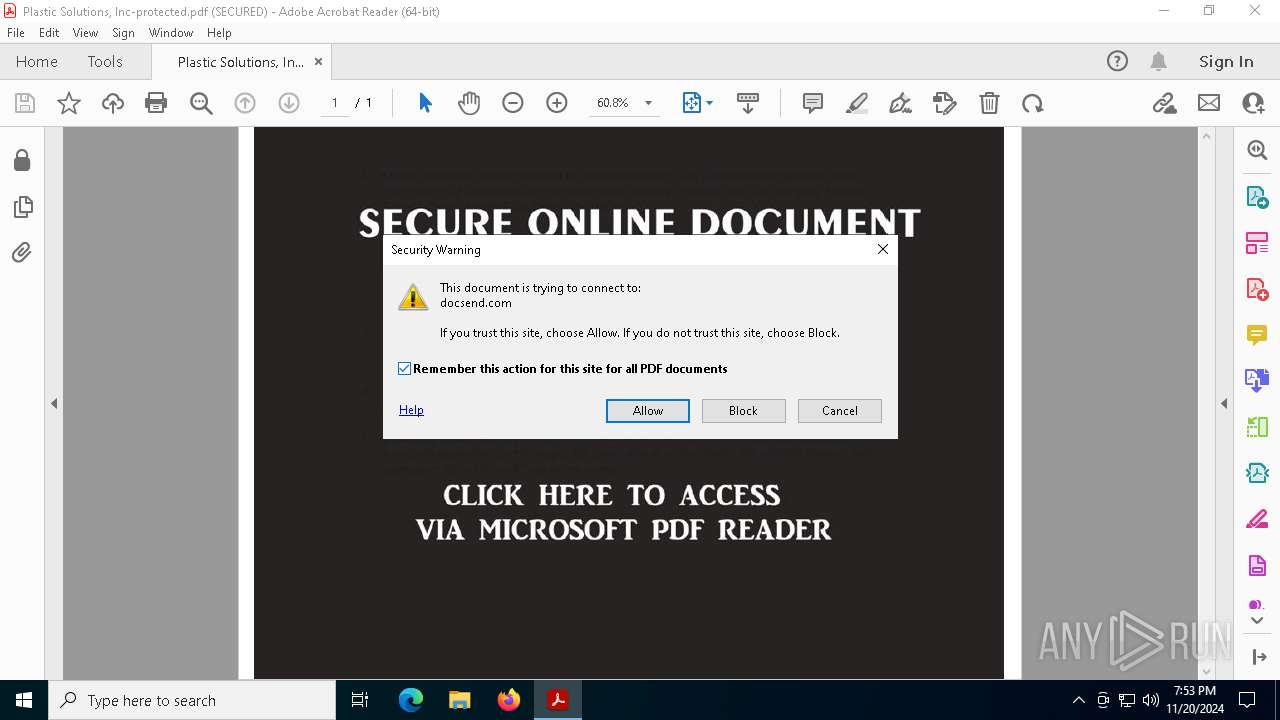The image size is (1280, 720).
Task: Open the zoom level dropdown arrow
Action: click(648, 103)
